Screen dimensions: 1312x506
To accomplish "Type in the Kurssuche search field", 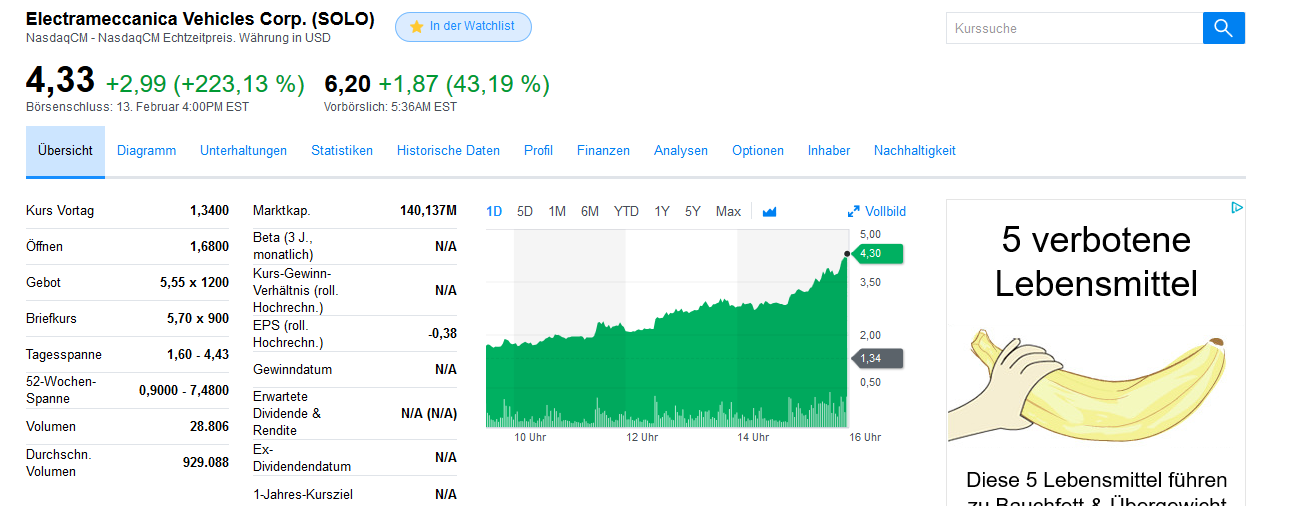I will (1074, 28).
